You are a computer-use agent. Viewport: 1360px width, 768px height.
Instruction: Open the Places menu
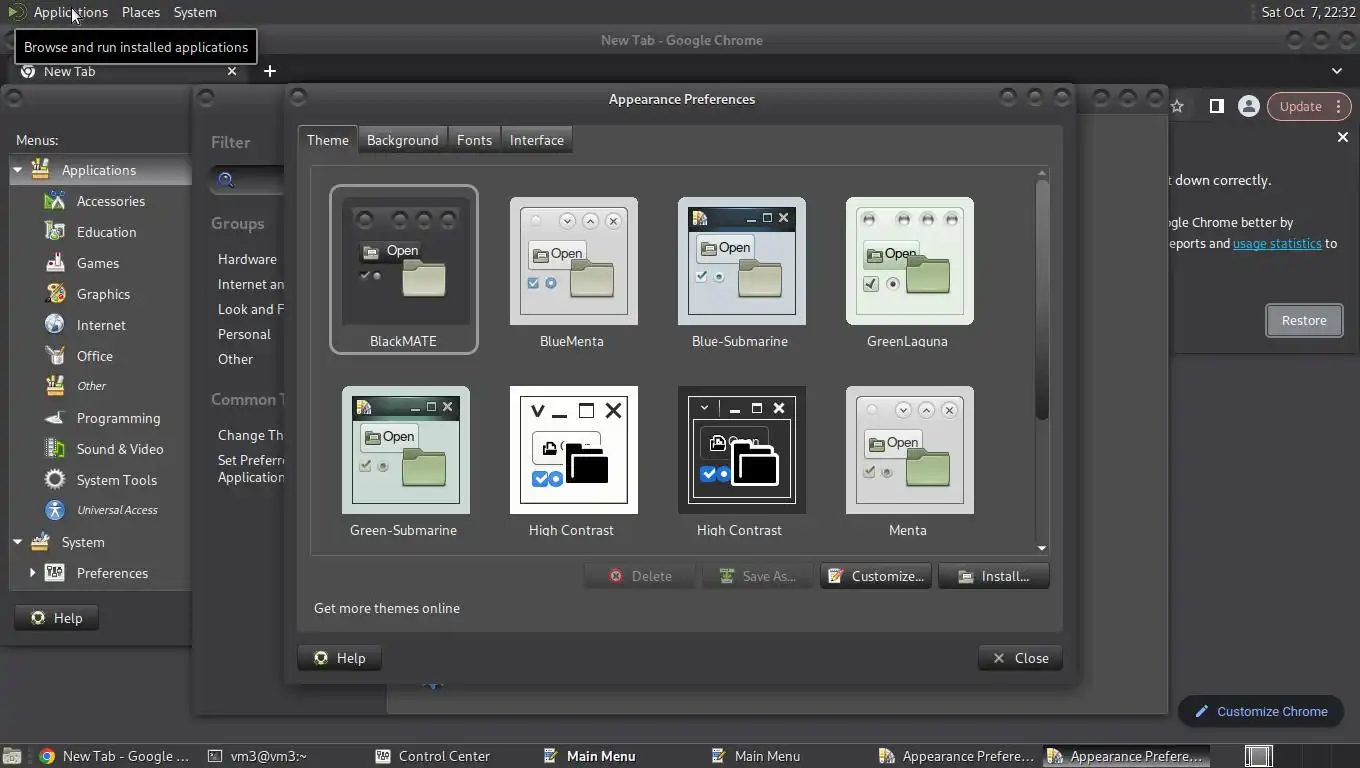140,12
